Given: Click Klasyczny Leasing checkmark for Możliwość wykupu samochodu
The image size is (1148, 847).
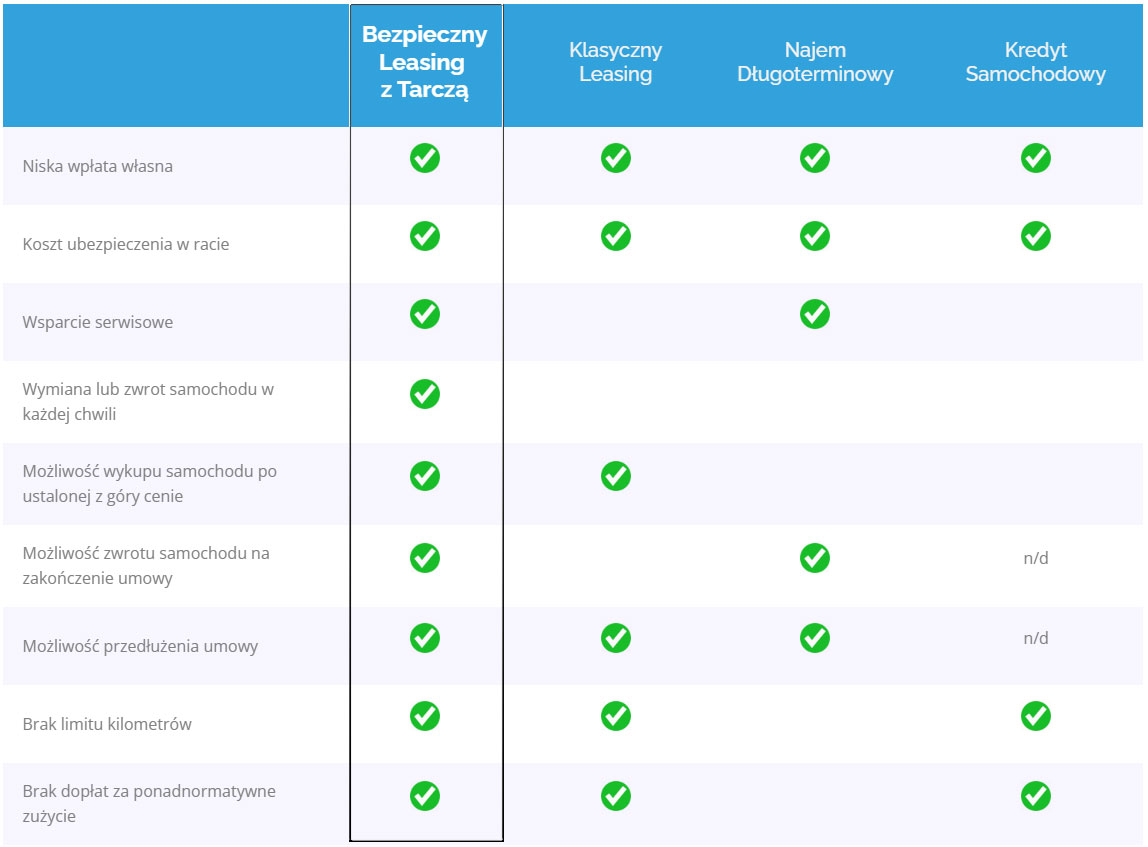Looking at the screenshot, I should 616,476.
